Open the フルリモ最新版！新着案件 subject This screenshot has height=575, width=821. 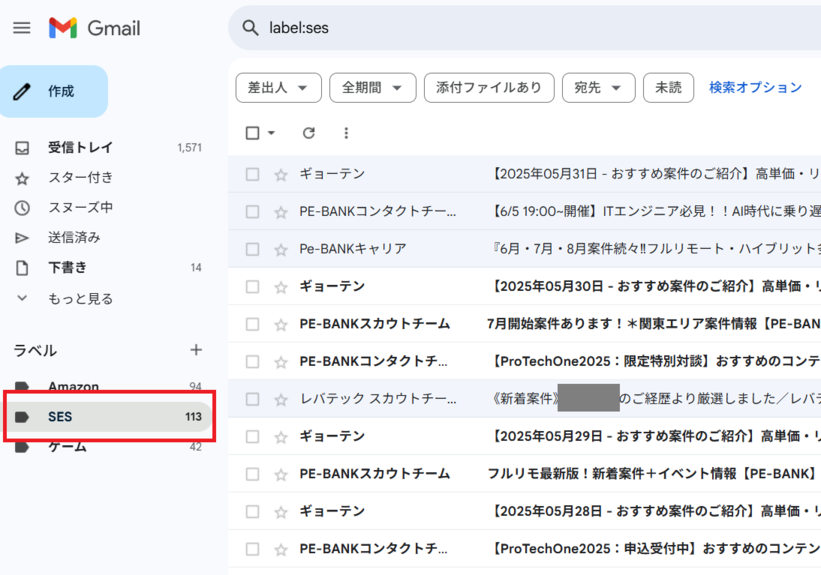click(651, 474)
